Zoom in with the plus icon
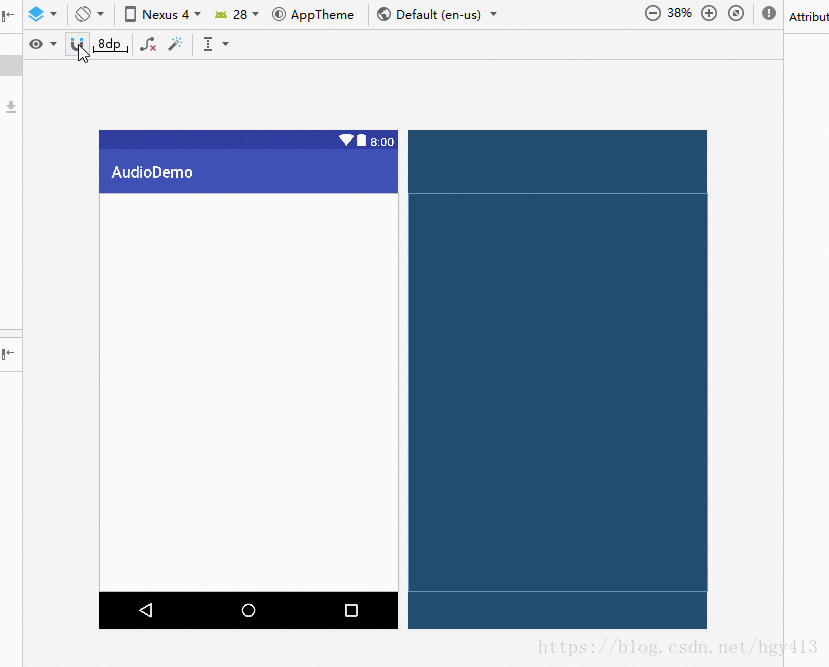The image size is (829, 667). [709, 13]
